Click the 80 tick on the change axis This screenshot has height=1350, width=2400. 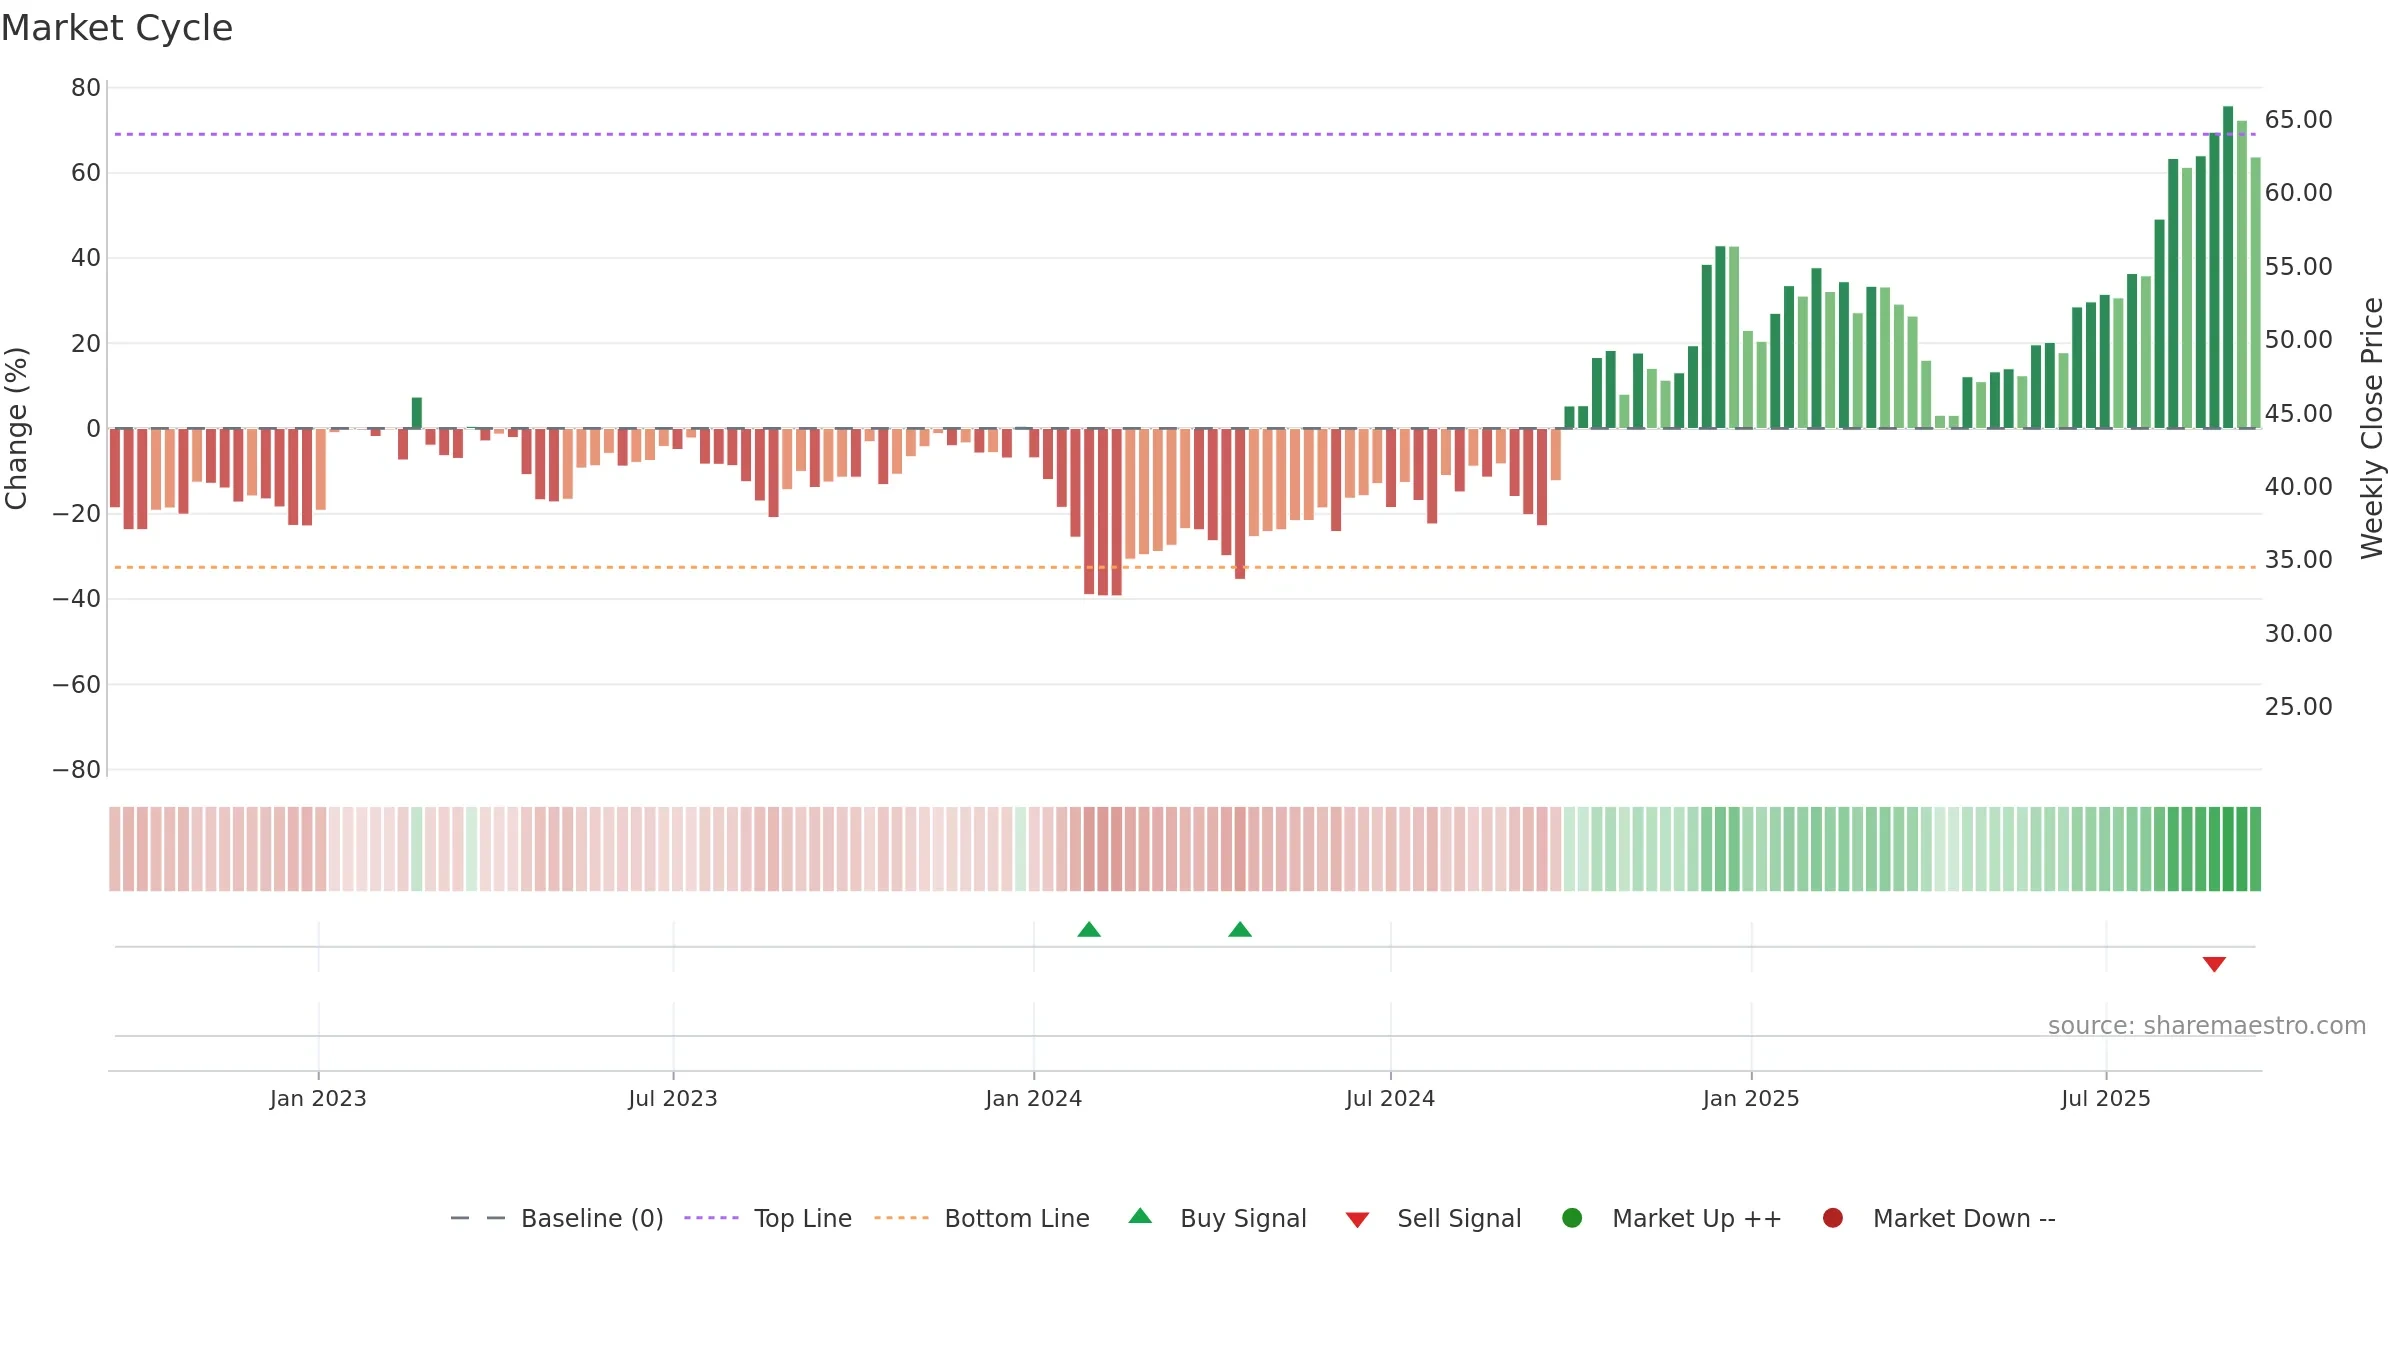[x=86, y=88]
